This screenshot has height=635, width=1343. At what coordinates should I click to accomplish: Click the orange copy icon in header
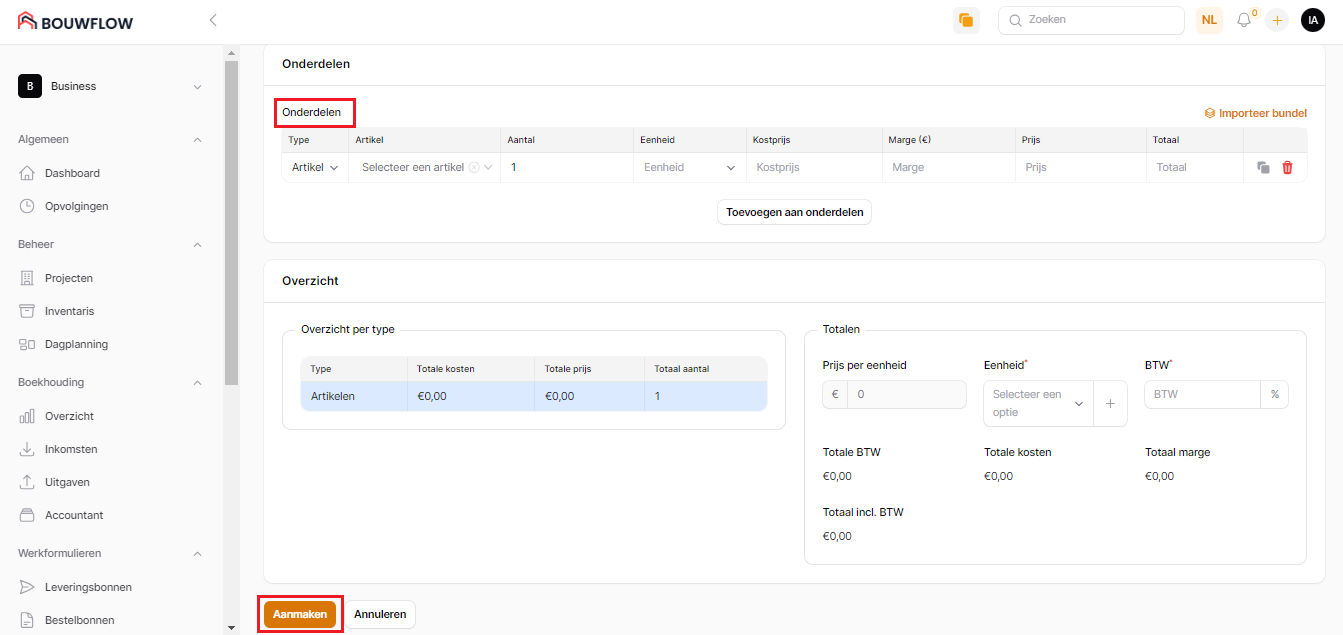click(966, 20)
